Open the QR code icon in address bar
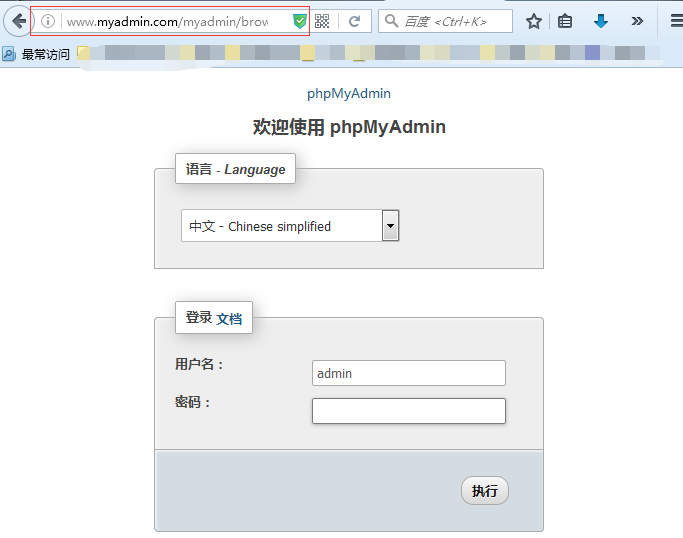Viewport: 683px width, 538px height. [322, 21]
